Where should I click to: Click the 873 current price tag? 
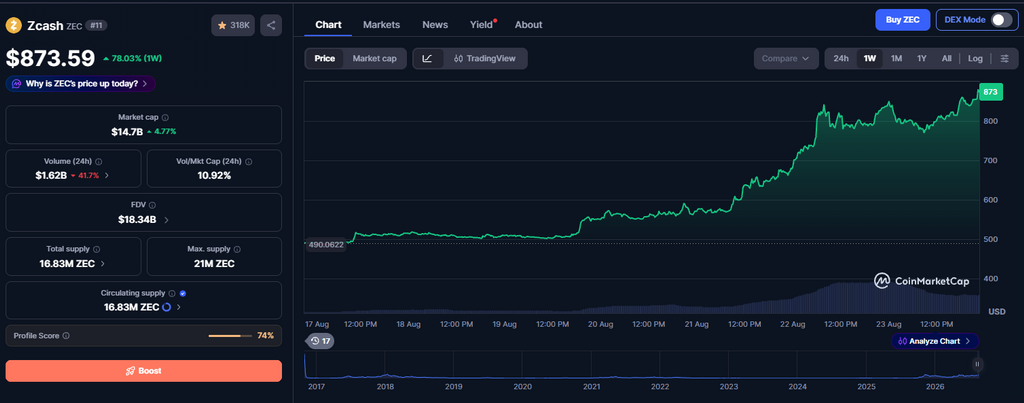coord(989,92)
